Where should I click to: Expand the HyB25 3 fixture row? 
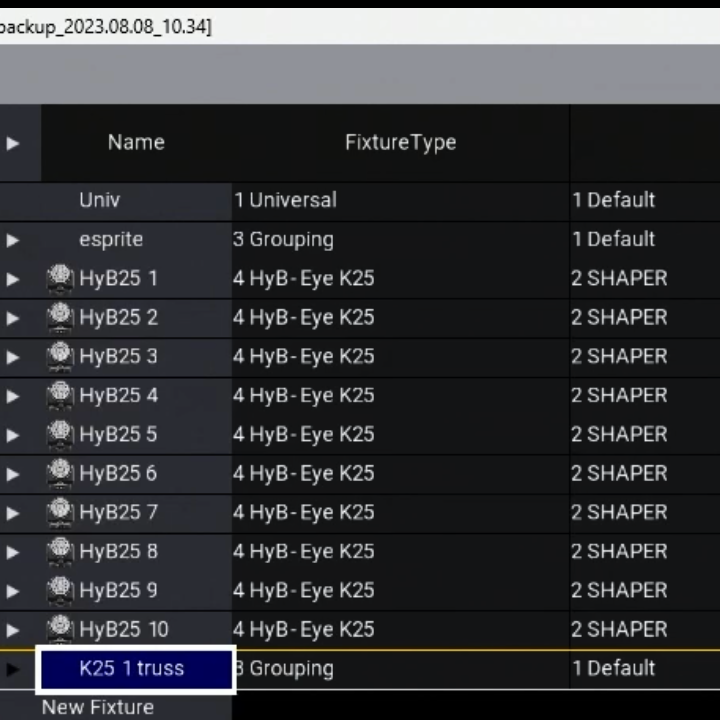coord(13,357)
